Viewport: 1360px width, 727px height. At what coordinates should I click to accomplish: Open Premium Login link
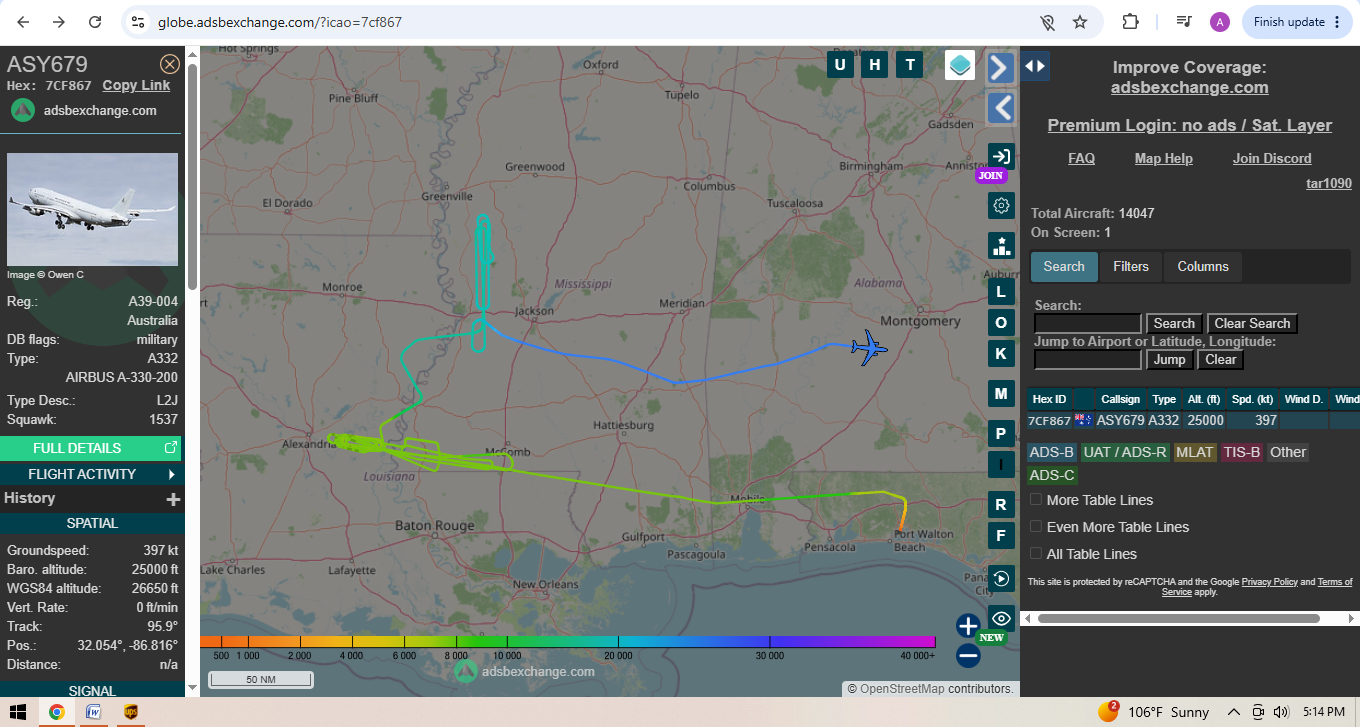click(x=1190, y=125)
